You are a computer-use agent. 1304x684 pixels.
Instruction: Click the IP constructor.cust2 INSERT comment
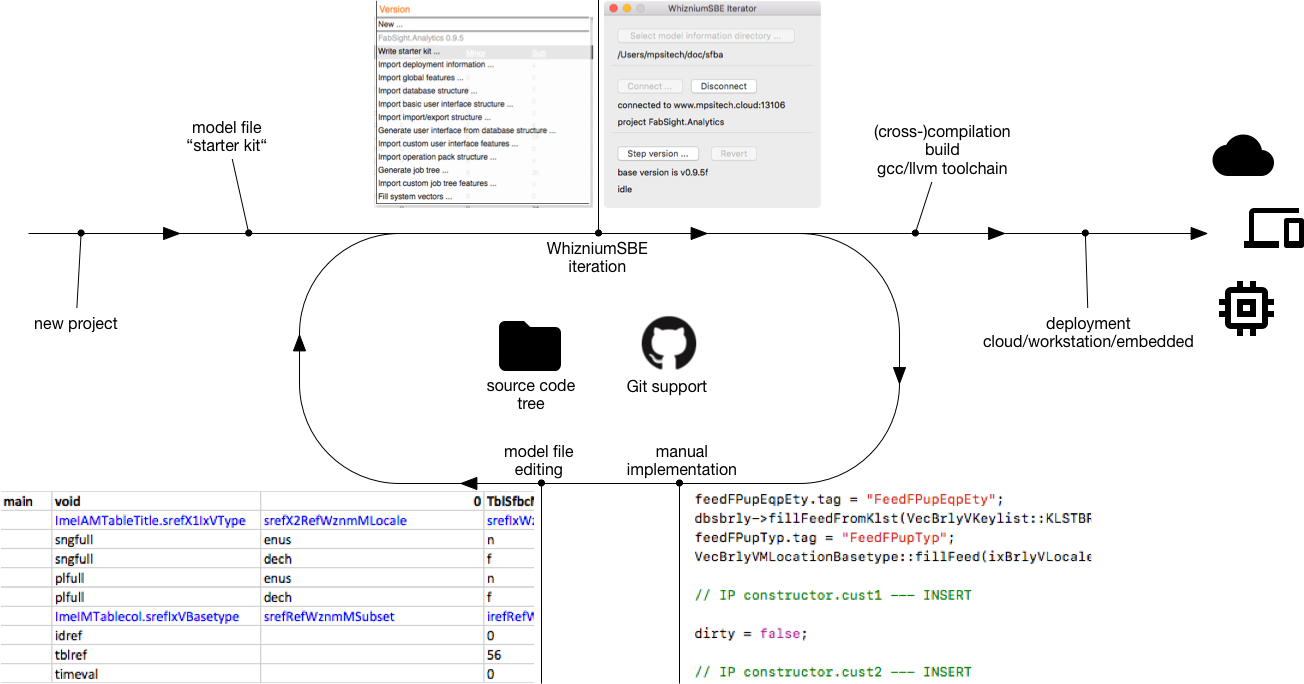pos(833,671)
